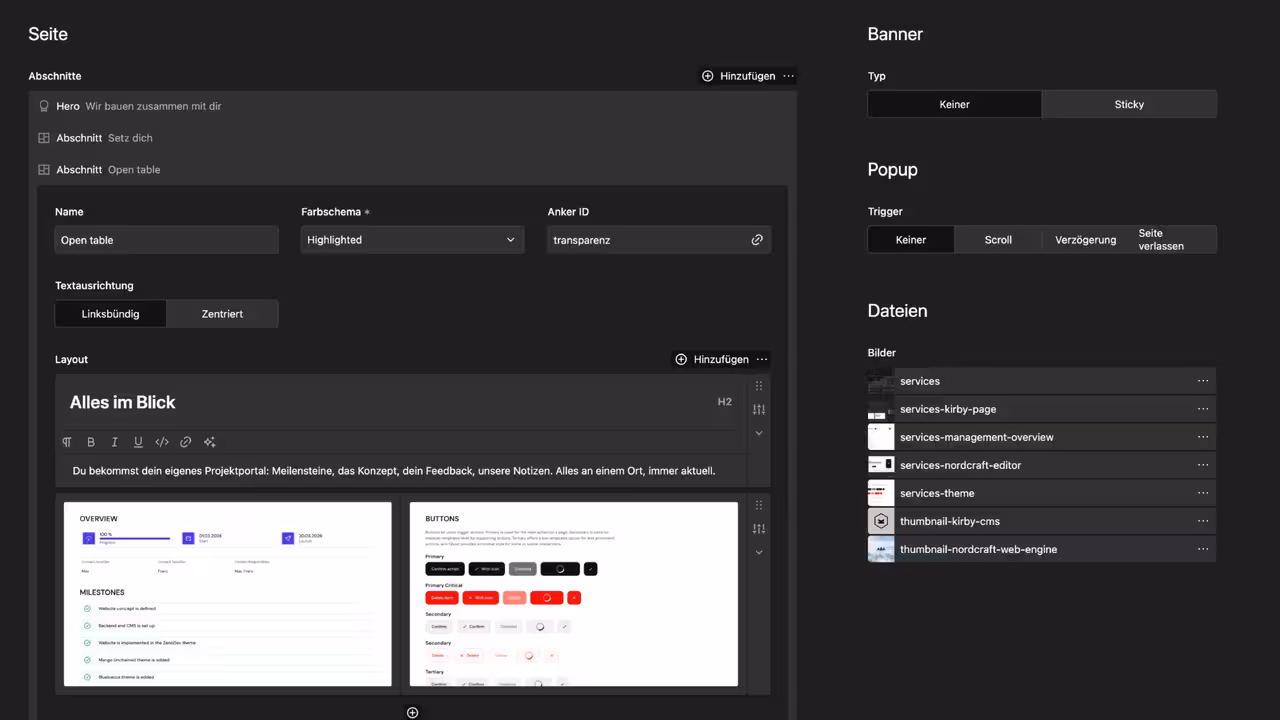Click Hinzufügen next to Layout
The image size is (1280, 720).
pyautogui.click(x=711, y=359)
